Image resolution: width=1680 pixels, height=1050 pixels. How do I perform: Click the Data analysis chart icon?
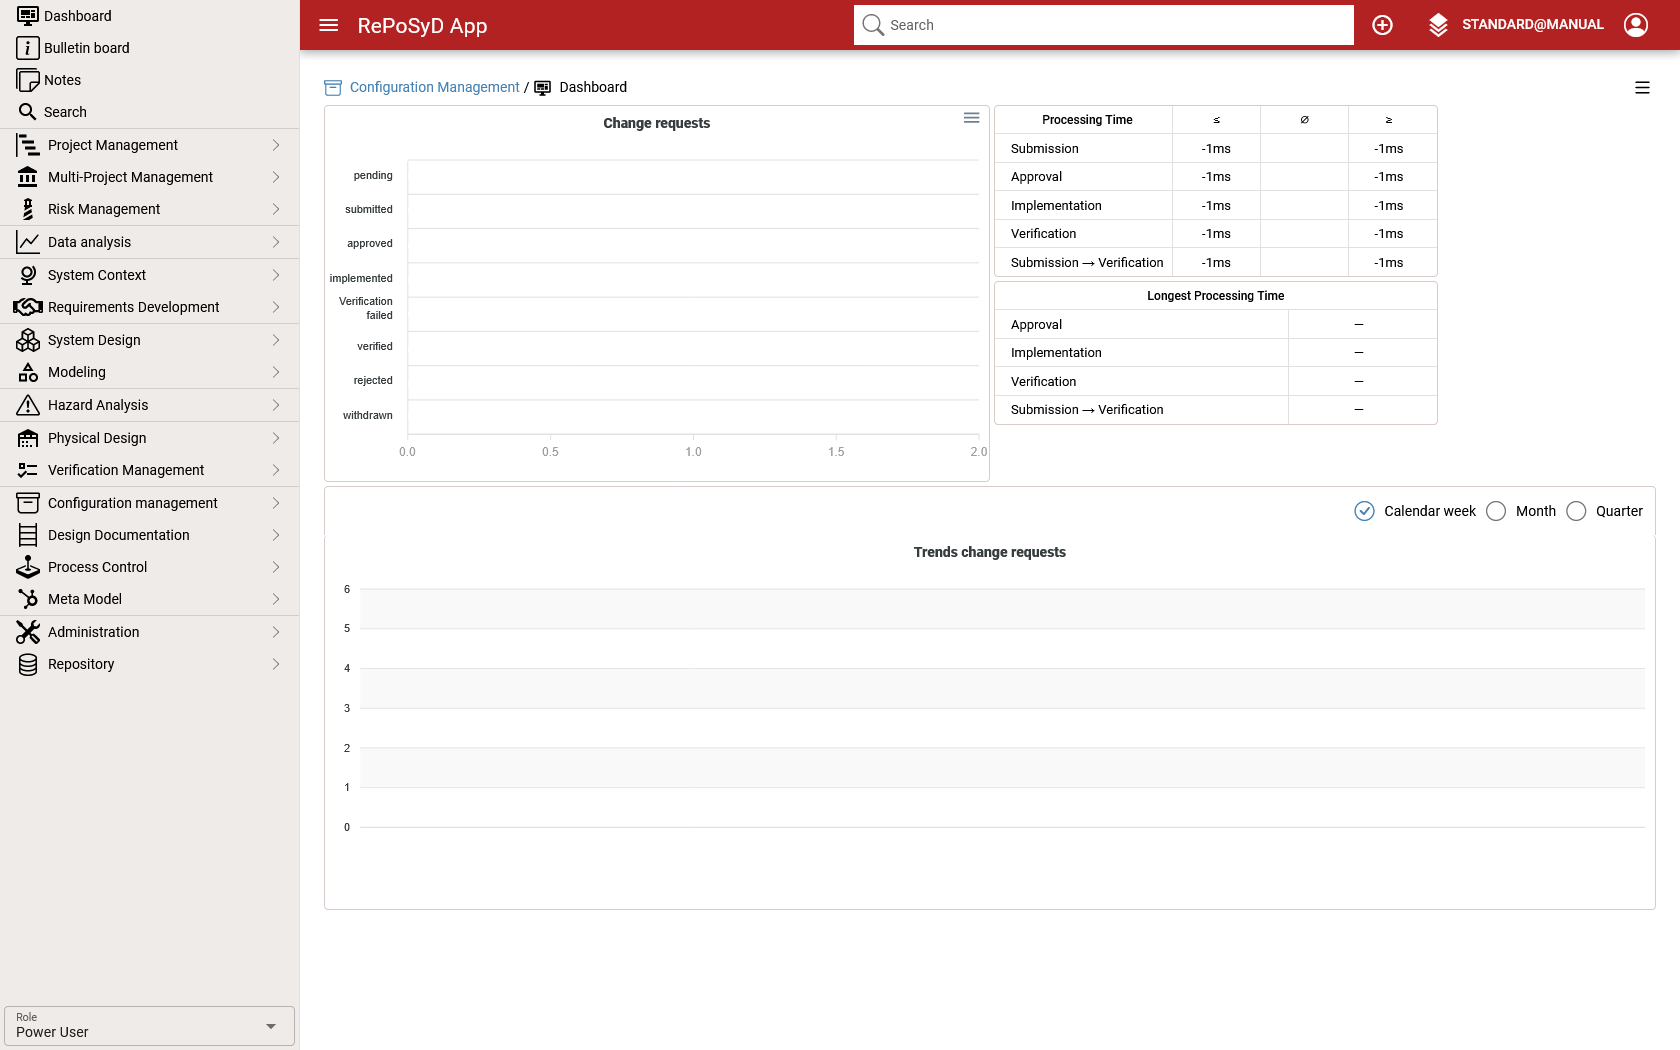click(x=28, y=242)
